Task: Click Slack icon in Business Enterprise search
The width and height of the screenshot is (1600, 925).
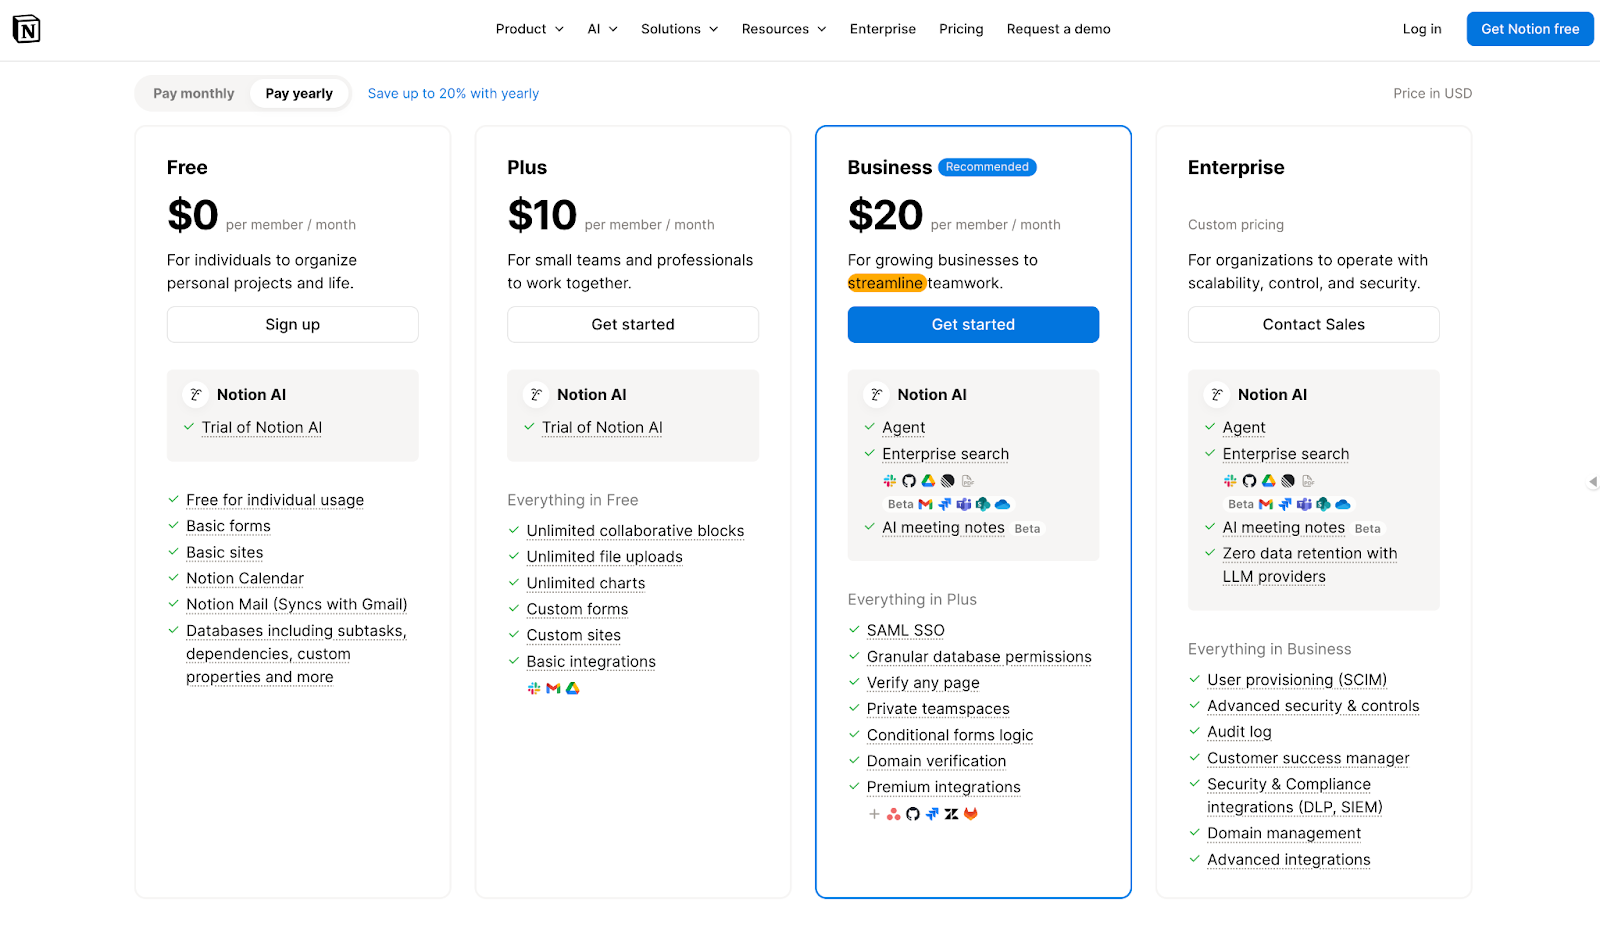Action: (x=890, y=481)
